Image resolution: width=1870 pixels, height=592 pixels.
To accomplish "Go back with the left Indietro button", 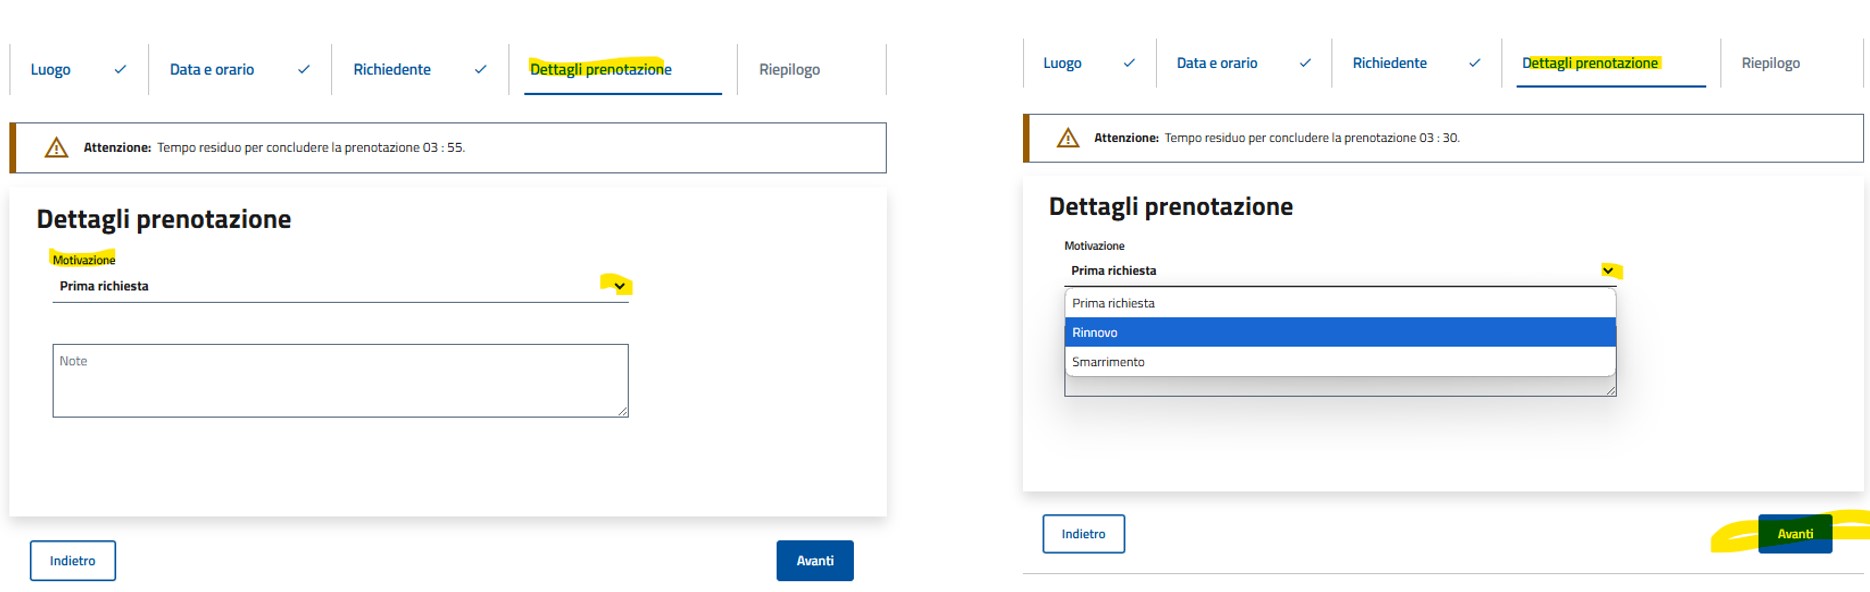I will 73,561.
